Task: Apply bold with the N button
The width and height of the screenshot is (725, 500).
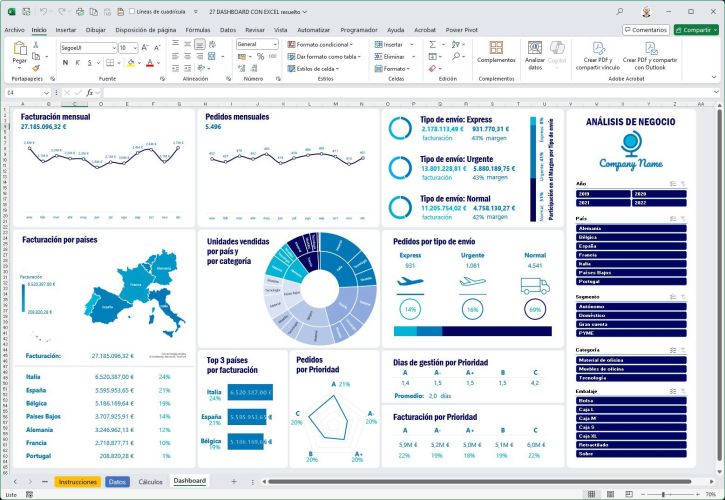Action: point(65,62)
